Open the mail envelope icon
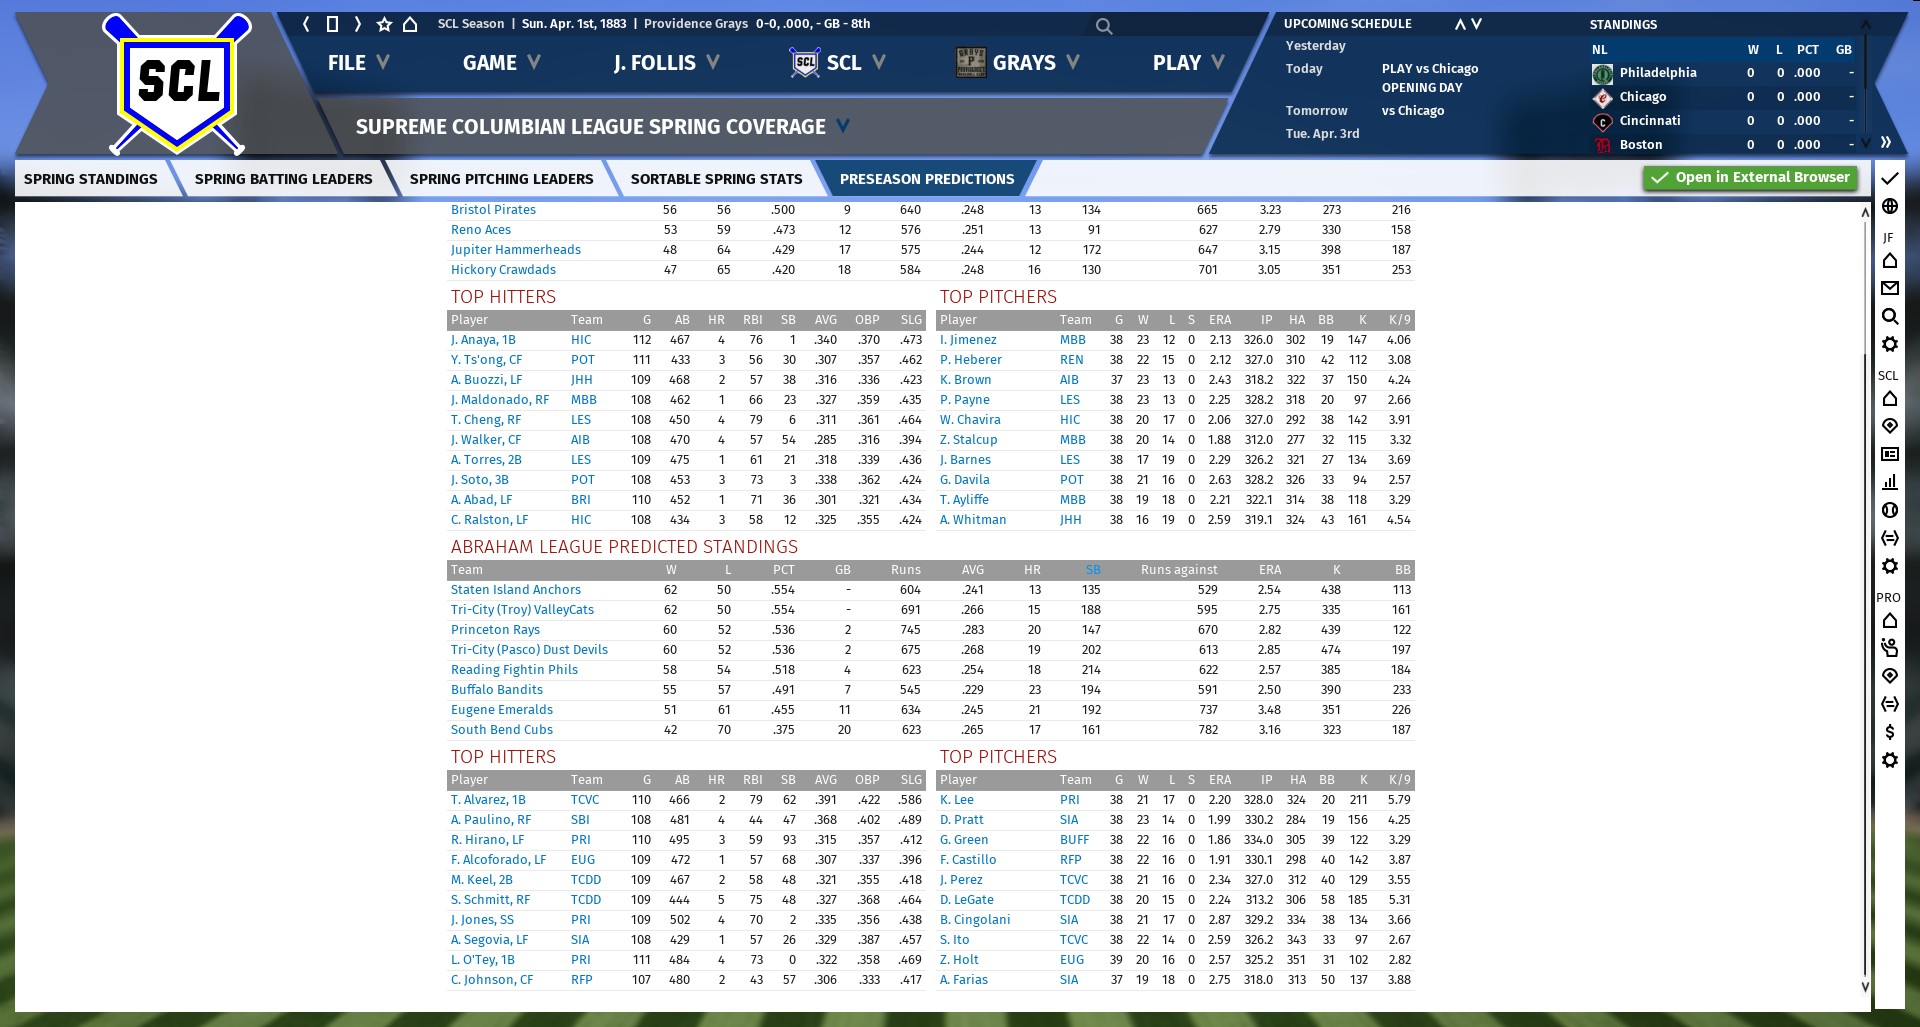The height and width of the screenshot is (1027, 1920). [1889, 288]
